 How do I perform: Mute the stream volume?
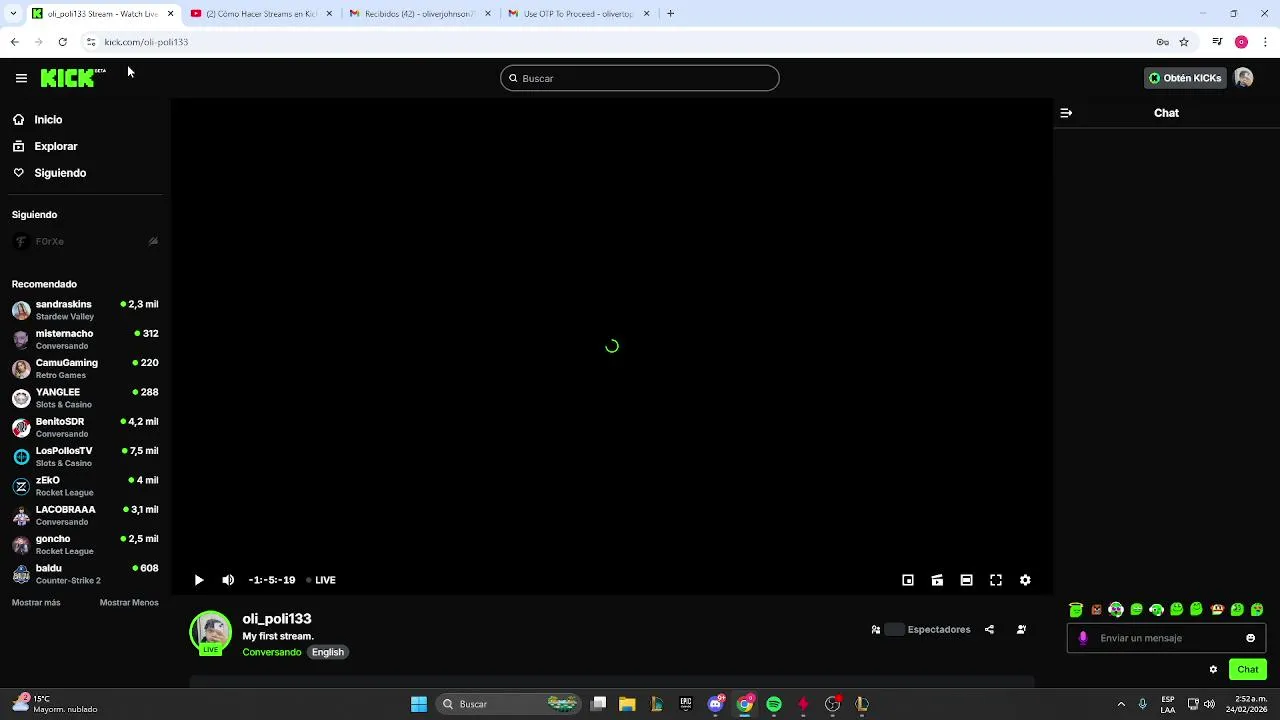[228, 580]
